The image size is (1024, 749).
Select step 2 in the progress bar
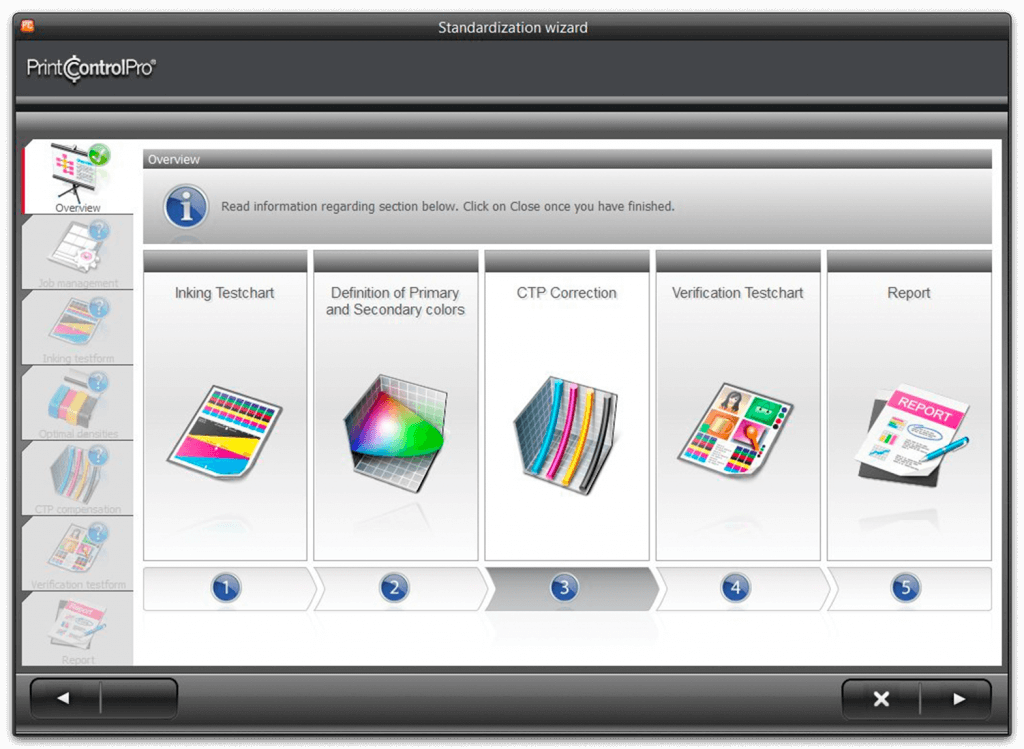[x=395, y=588]
